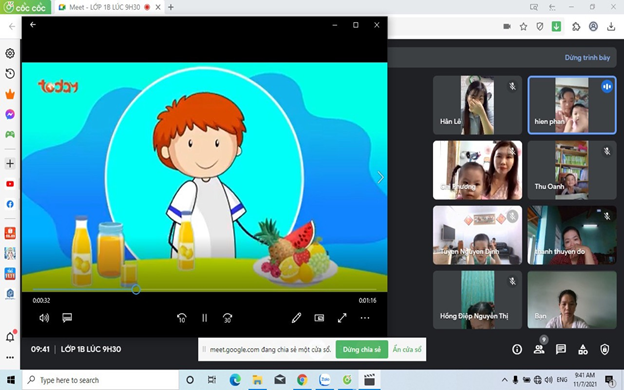Click muted mic on Hồng Điệp Nguyễn Thị tile

513,281
